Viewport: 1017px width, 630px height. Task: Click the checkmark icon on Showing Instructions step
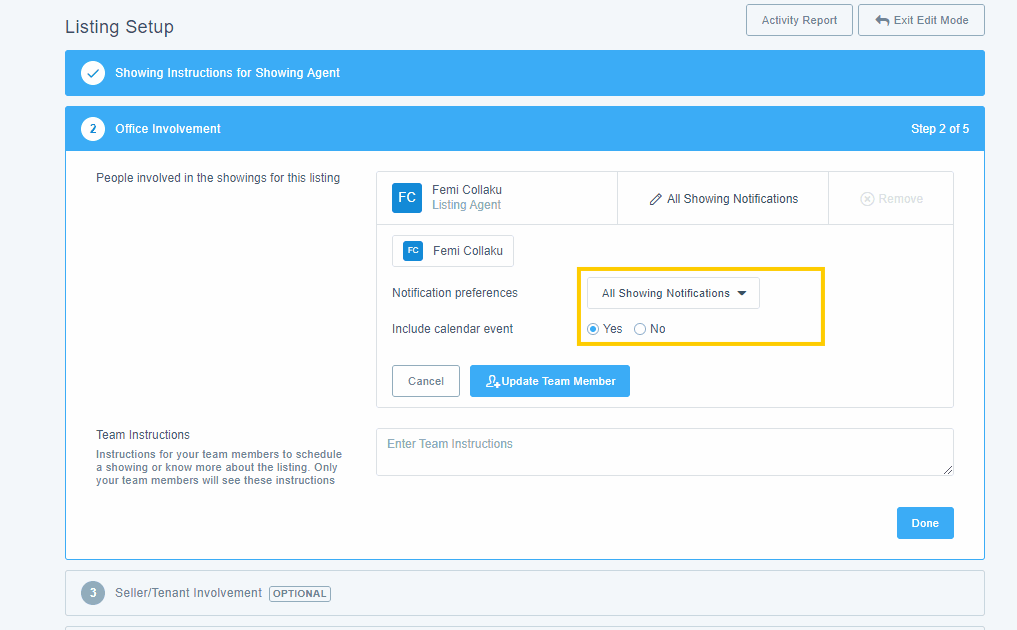(x=93, y=73)
